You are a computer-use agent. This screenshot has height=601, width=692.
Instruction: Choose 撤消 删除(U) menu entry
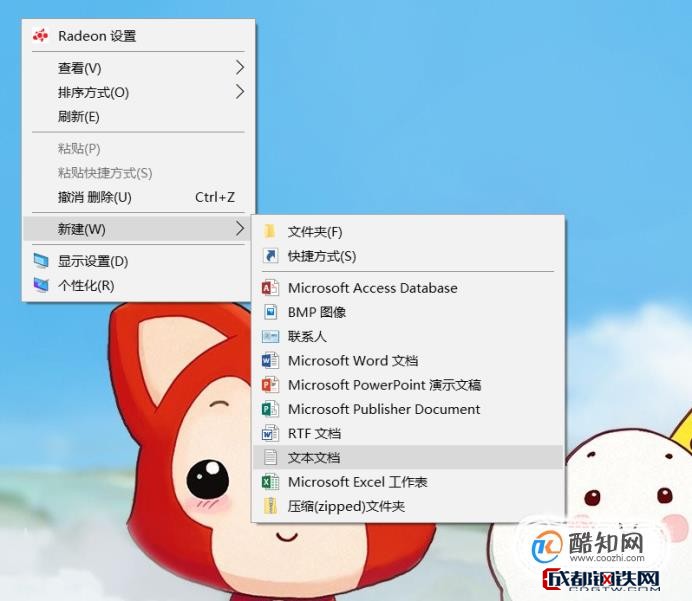coord(138,197)
